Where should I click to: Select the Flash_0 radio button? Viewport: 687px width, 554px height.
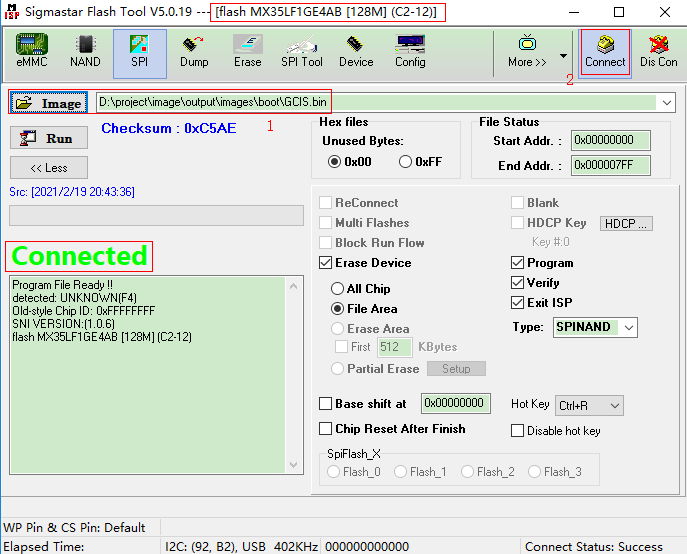(333, 472)
